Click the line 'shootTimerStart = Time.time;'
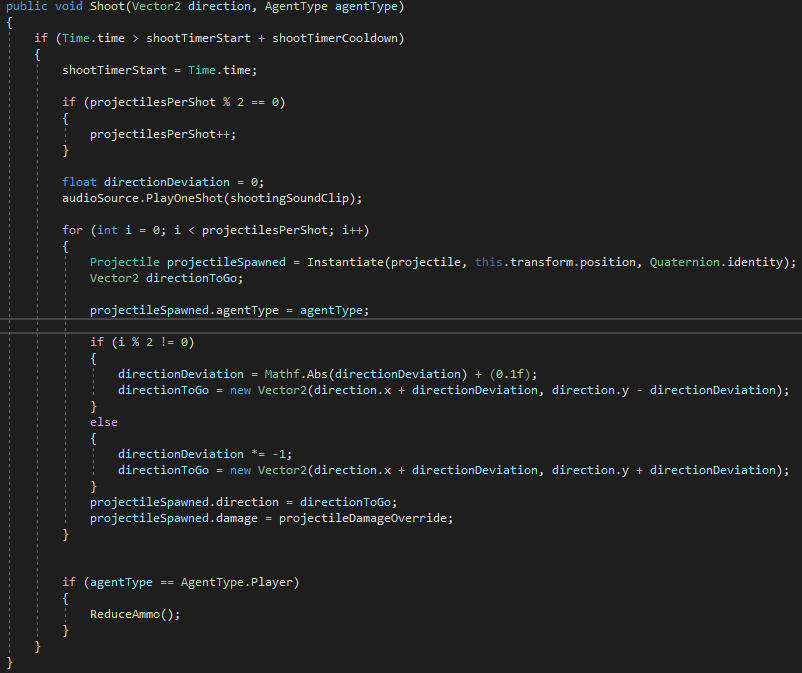Viewport: 802px width, 673px height. tap(160, 70)
